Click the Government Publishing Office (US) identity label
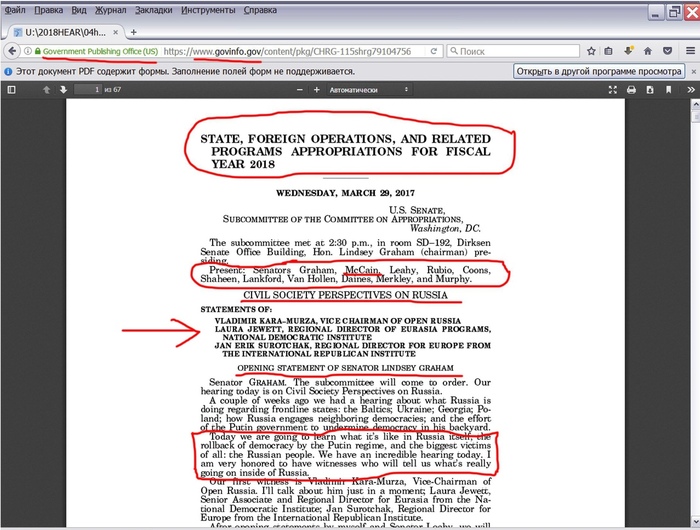The image size is (700, 530). pos(100,51)
